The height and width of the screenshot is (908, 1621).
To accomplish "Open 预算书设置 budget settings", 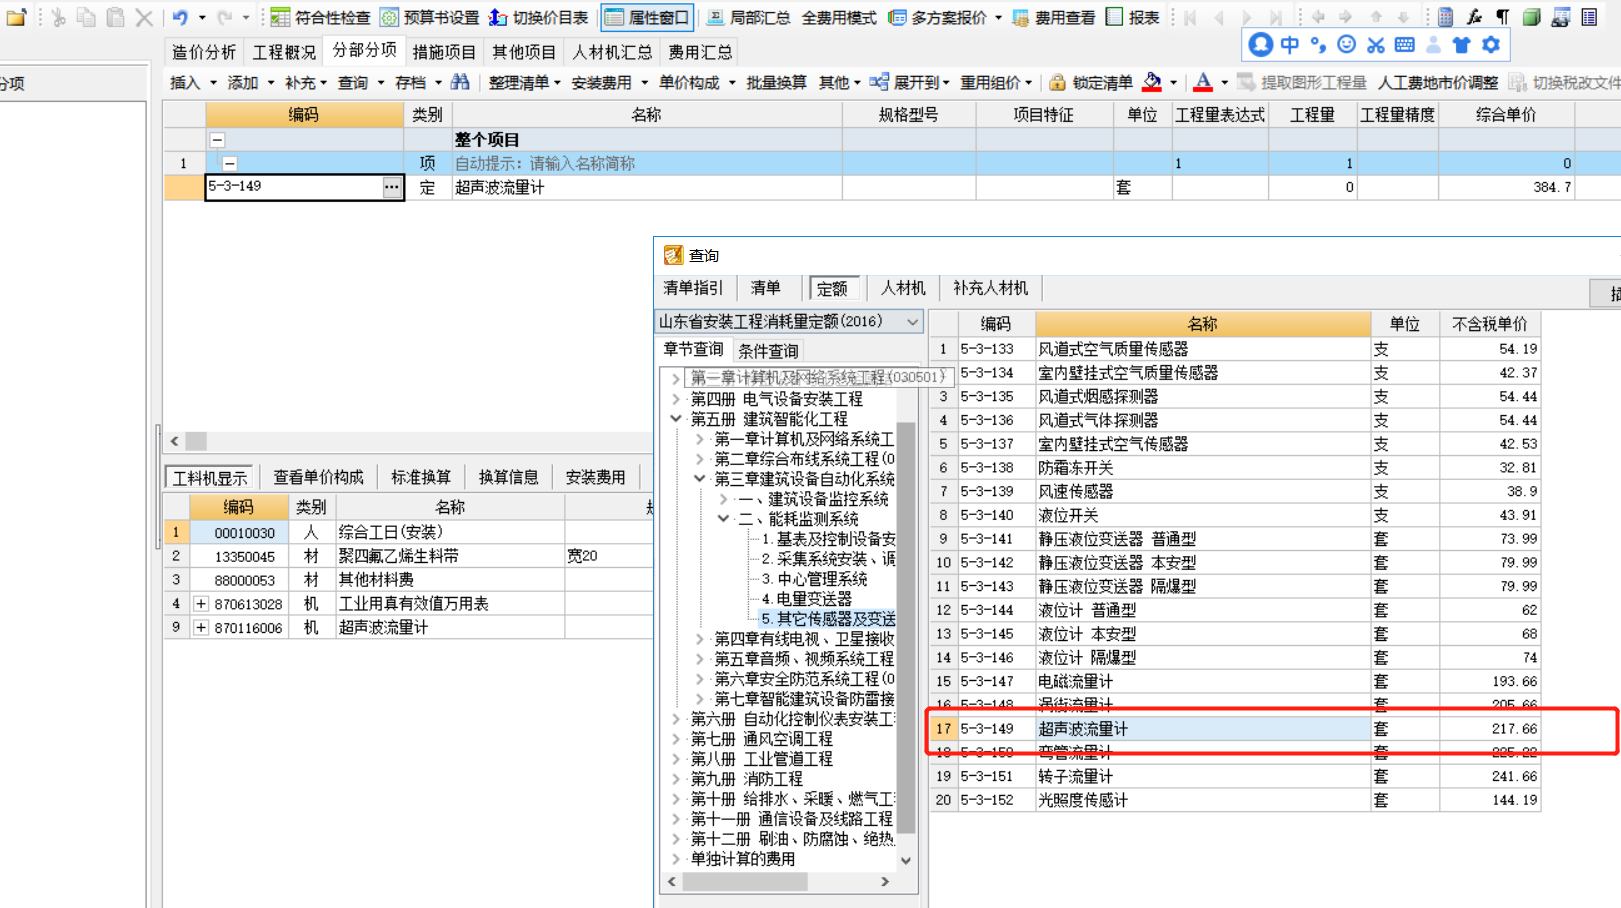I will coord(430,17).
